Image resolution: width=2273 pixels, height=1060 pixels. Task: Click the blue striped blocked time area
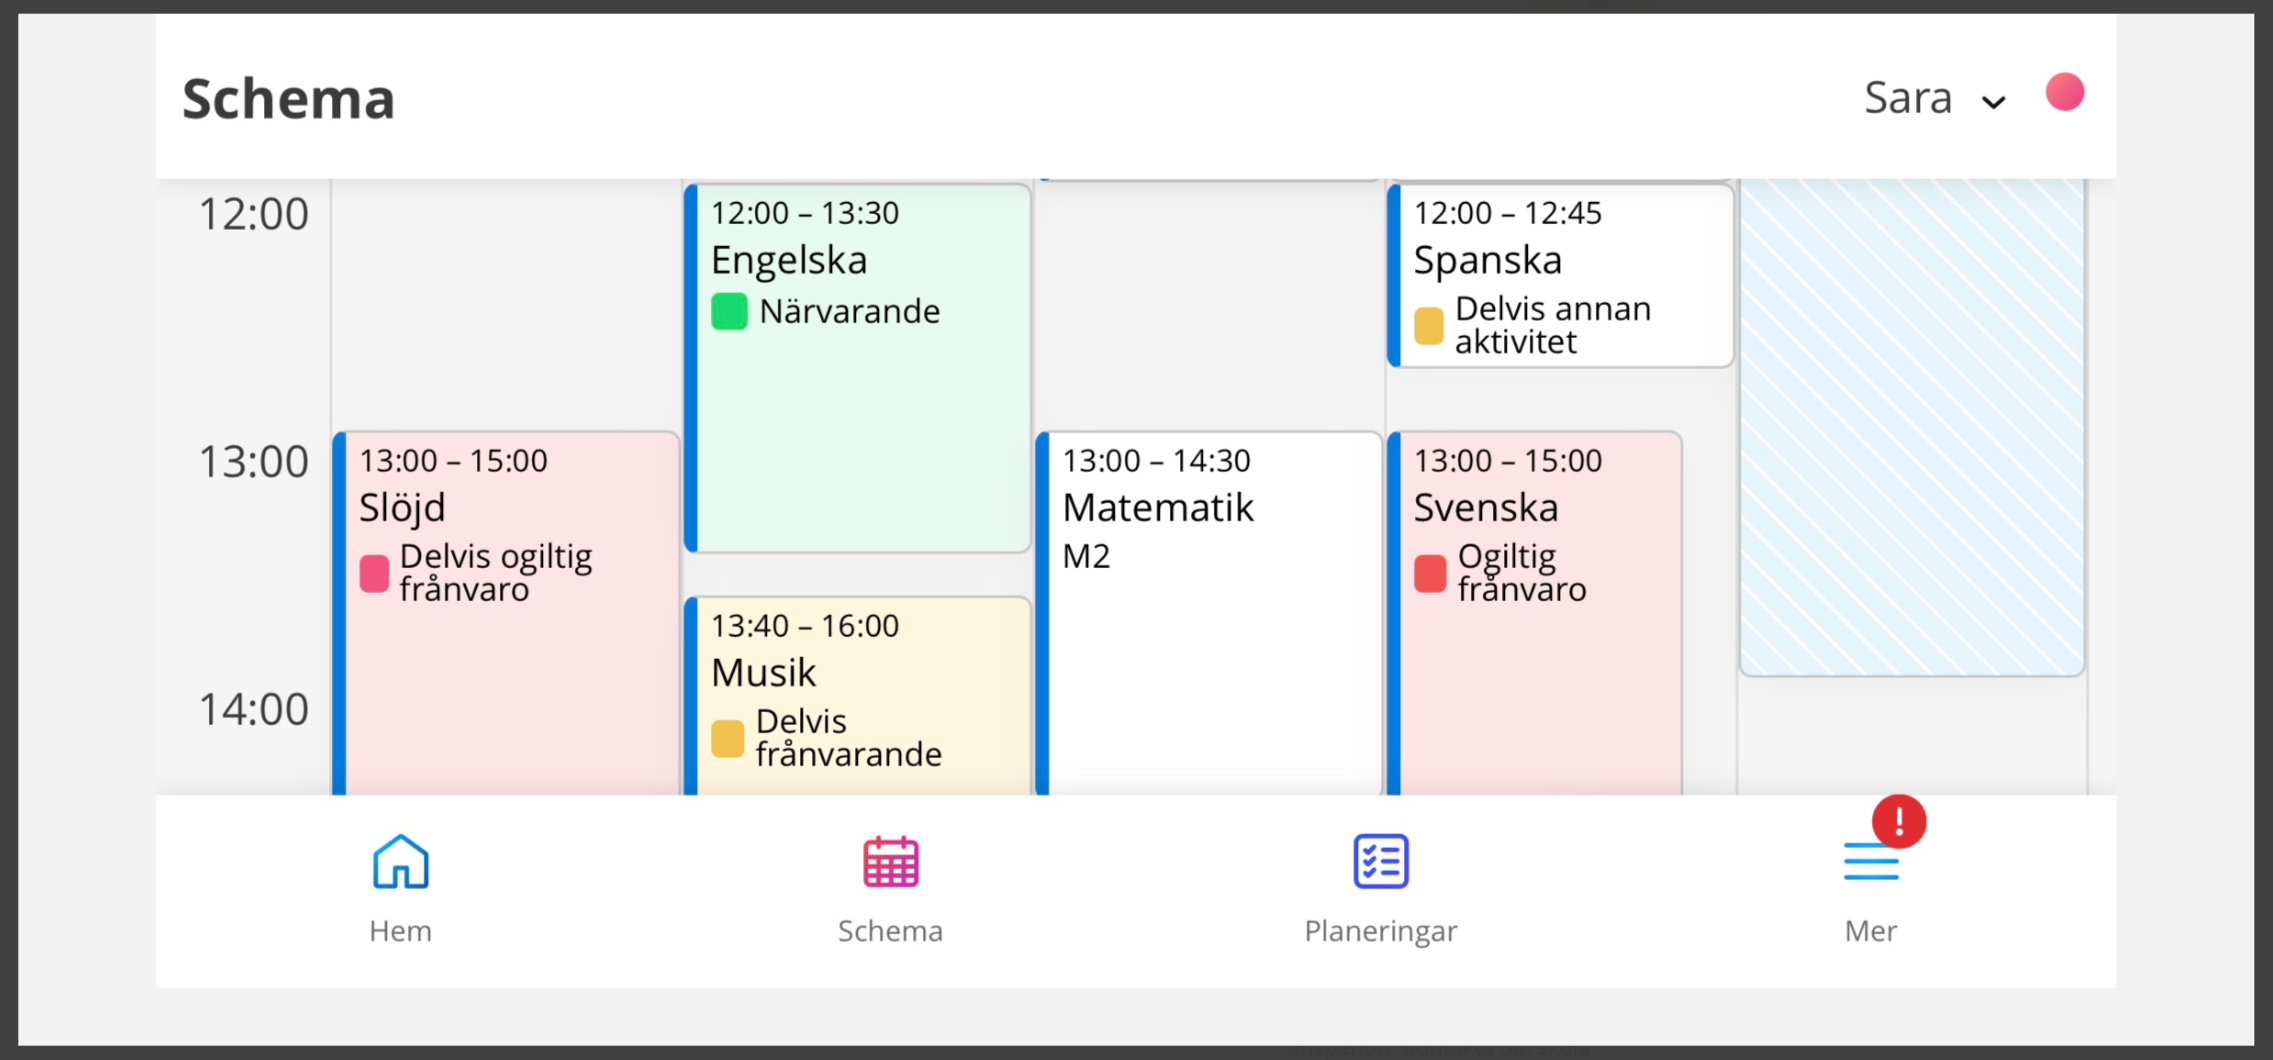click(x=1912, y=427)
